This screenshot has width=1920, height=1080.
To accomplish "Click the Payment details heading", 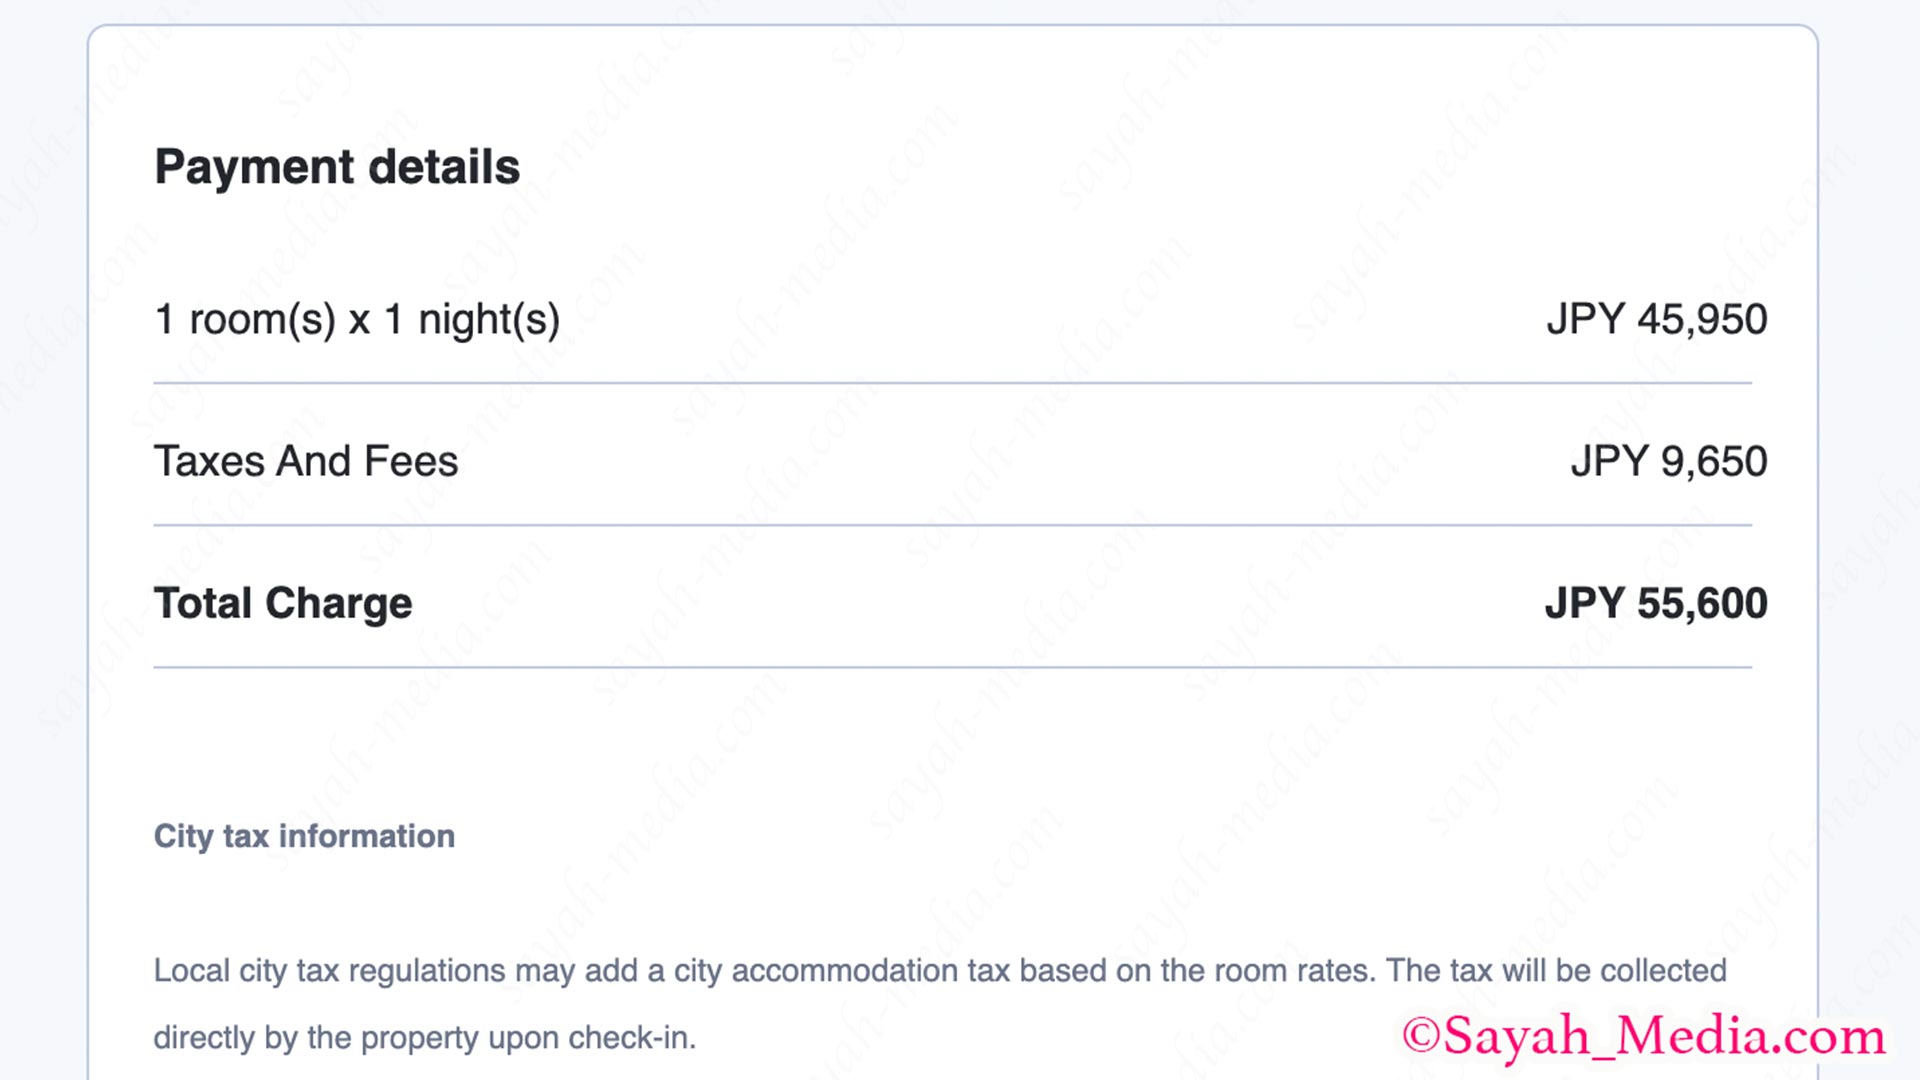I will click(x=337, y=167).
